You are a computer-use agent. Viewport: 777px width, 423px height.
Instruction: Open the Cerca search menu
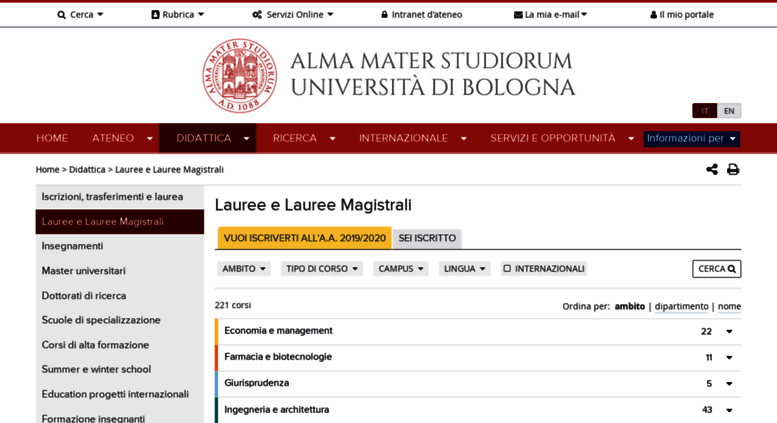click(80, 14)
